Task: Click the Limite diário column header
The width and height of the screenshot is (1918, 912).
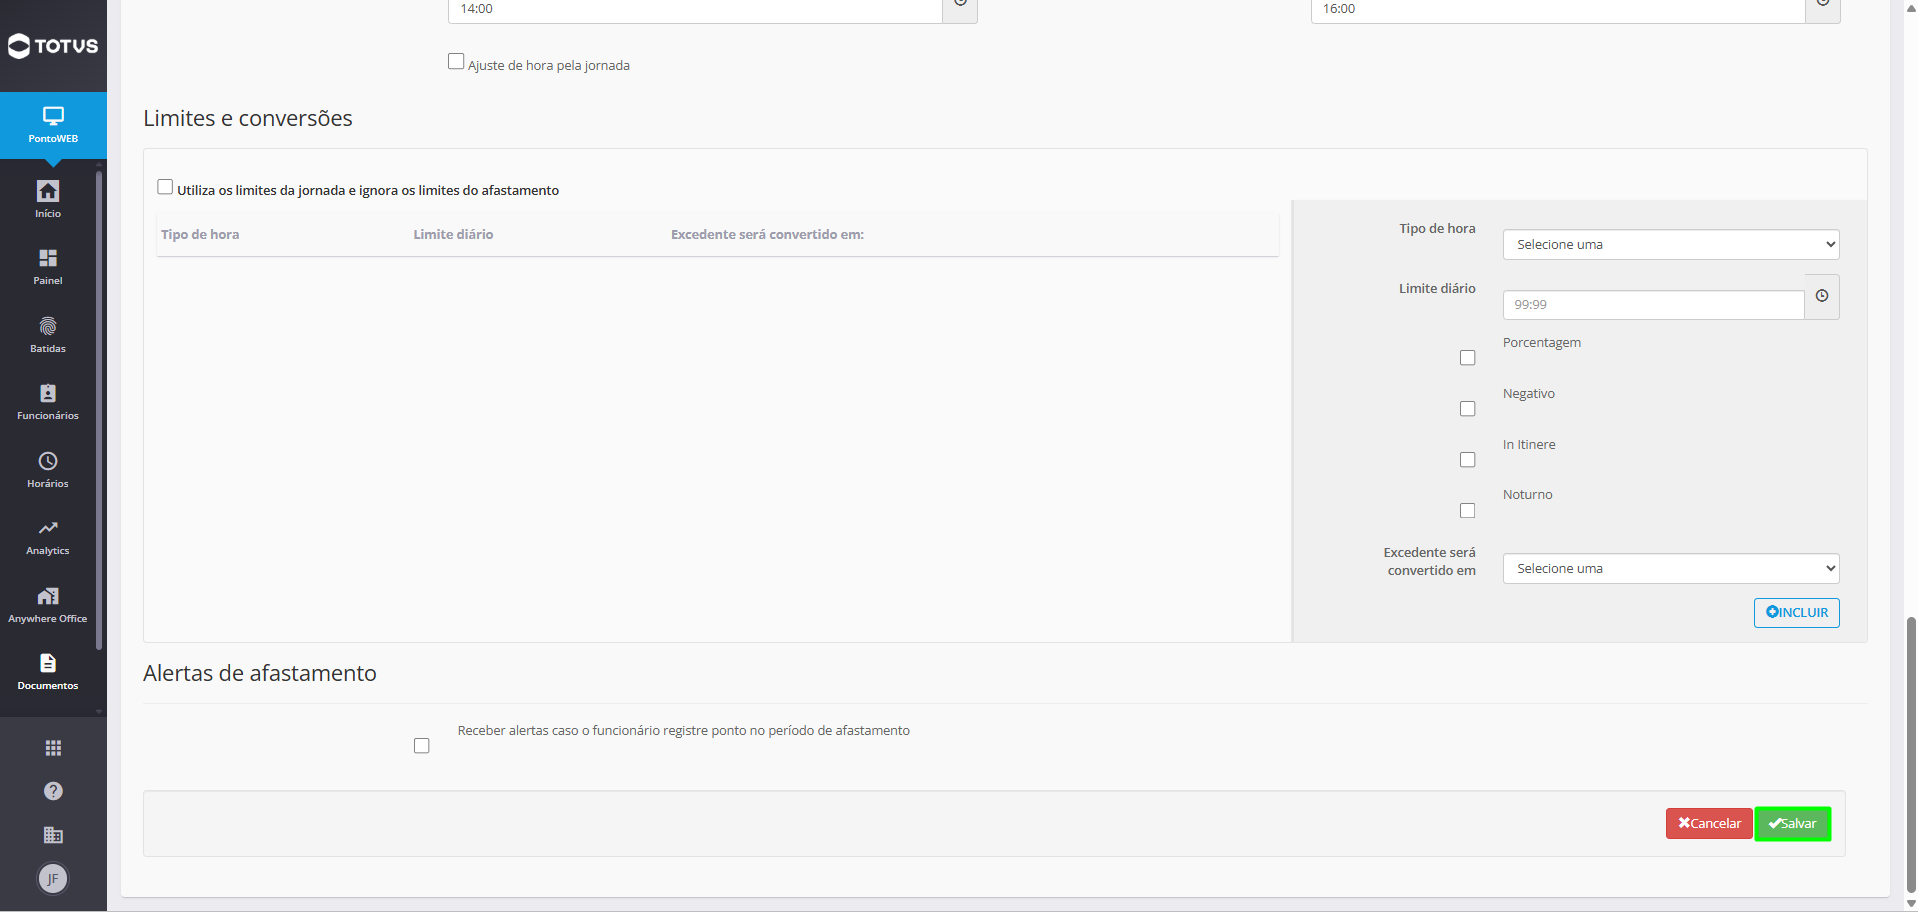Action: (x=453, y=235)
